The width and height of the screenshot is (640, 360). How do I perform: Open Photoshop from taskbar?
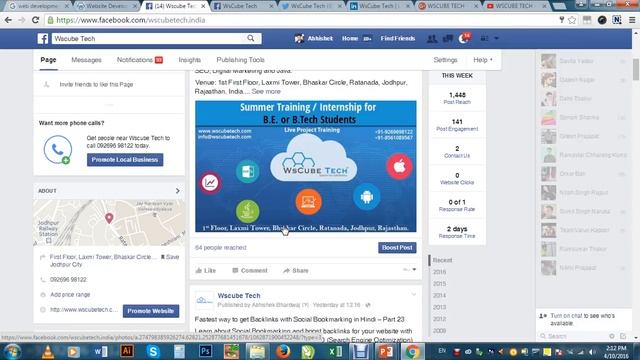205,351
